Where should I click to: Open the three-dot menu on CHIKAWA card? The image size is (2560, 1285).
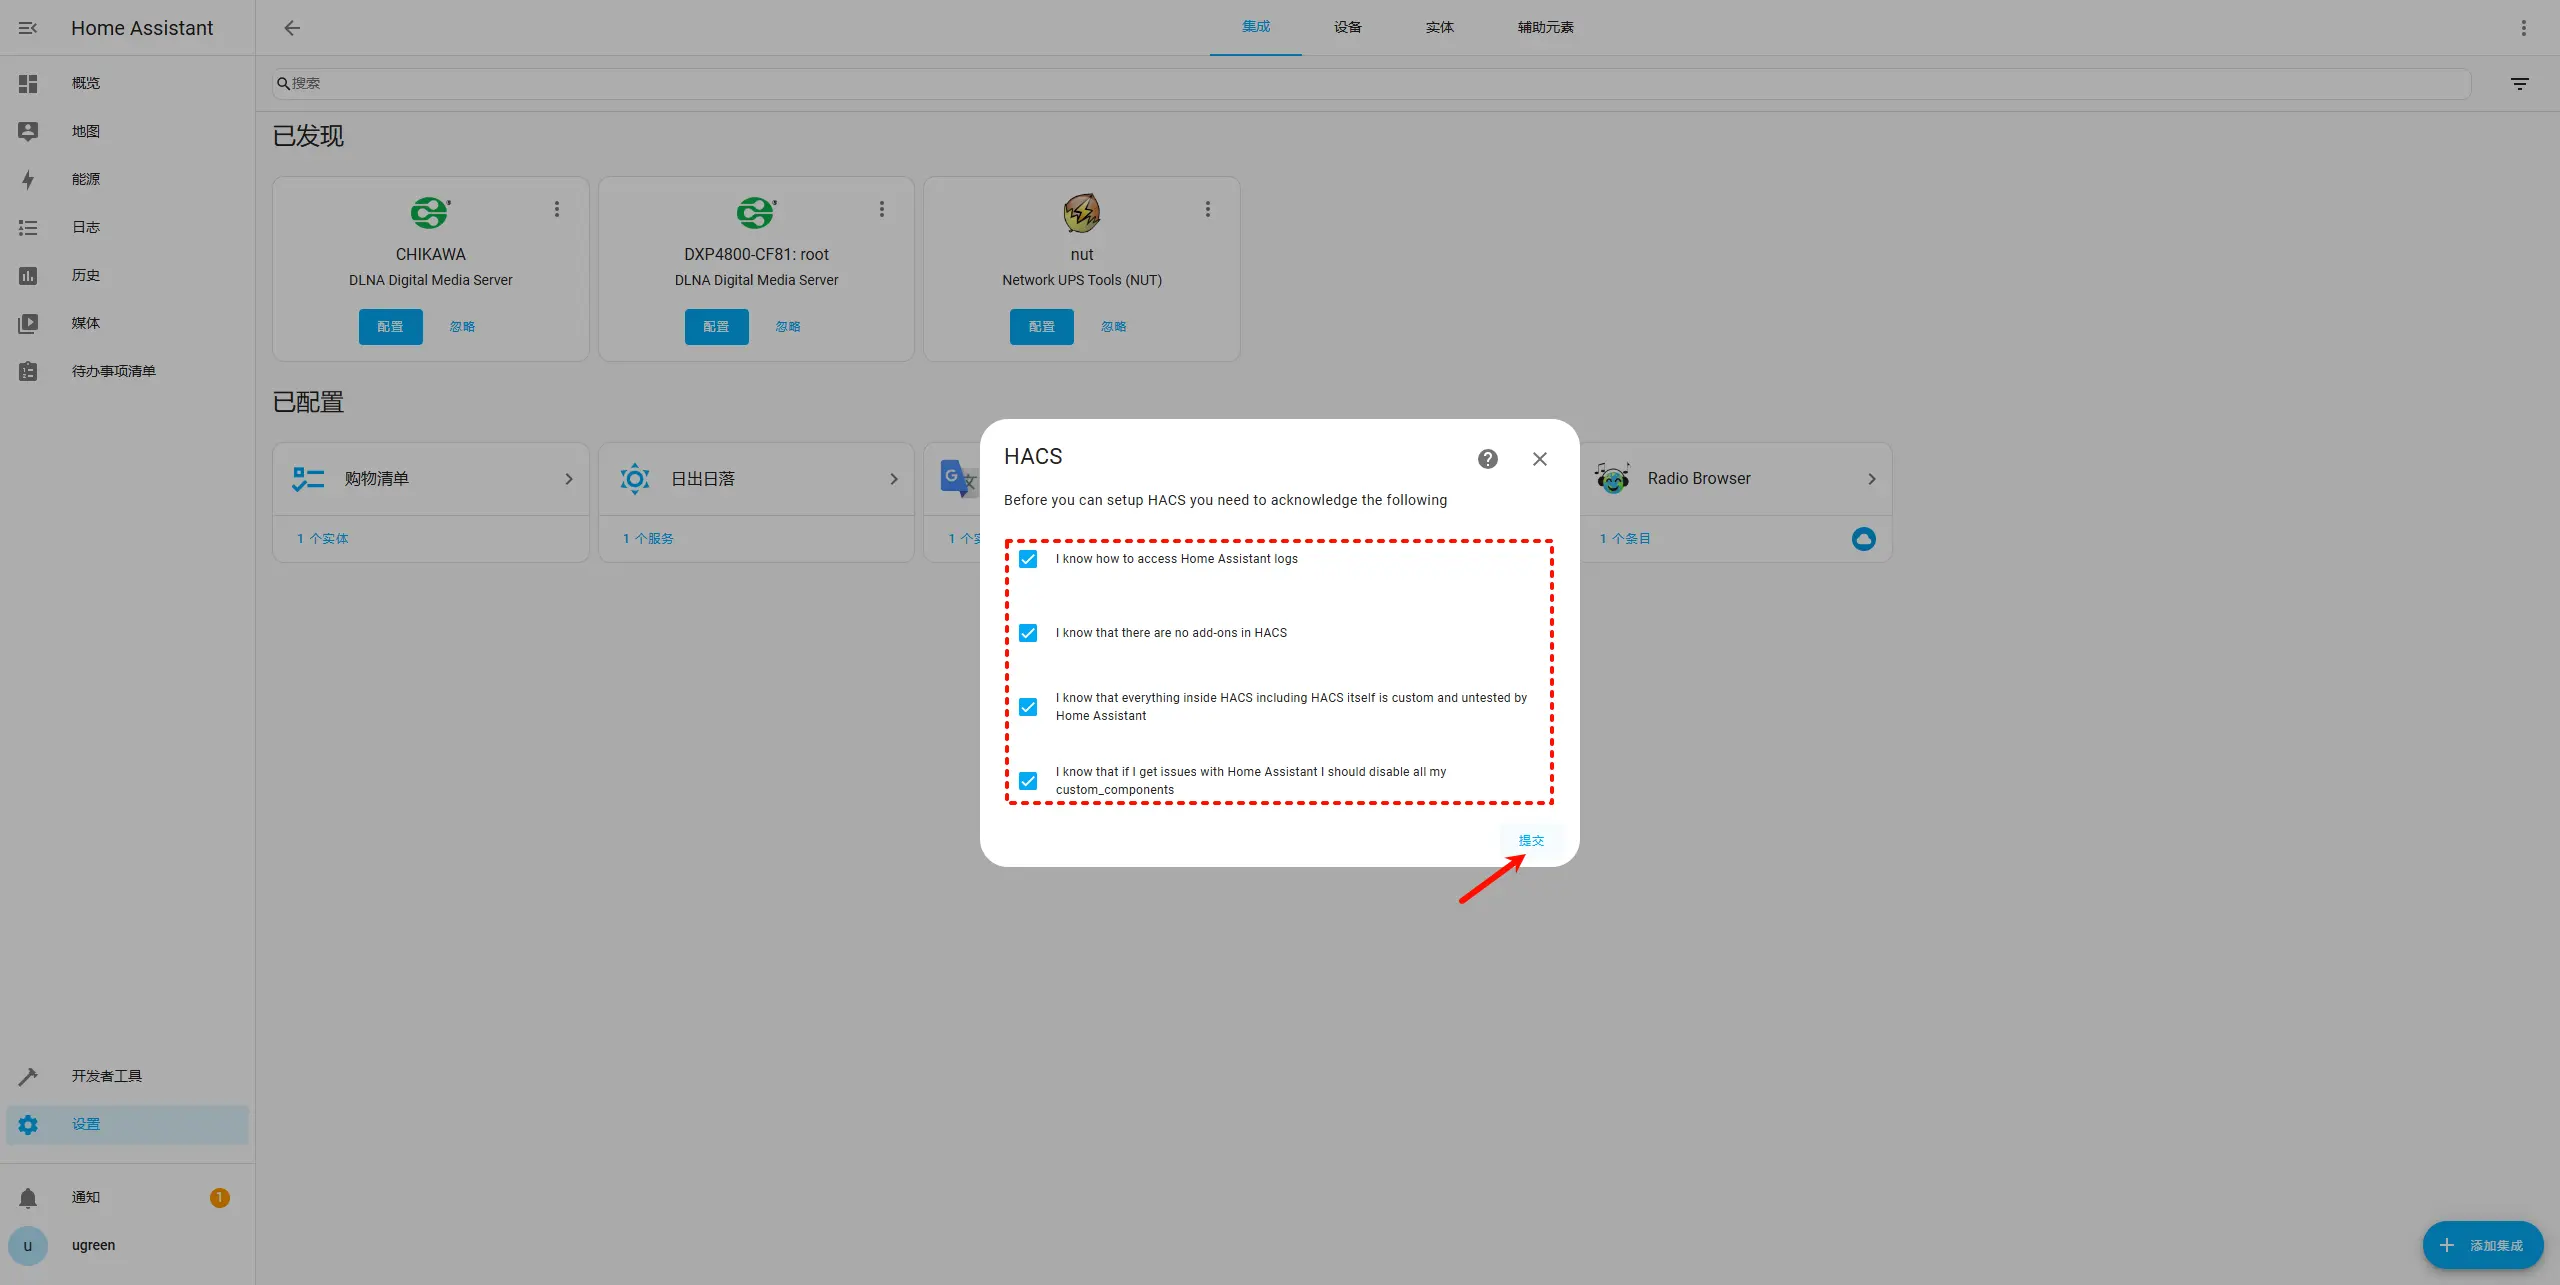pyautogui.click(x=557, y=209)
